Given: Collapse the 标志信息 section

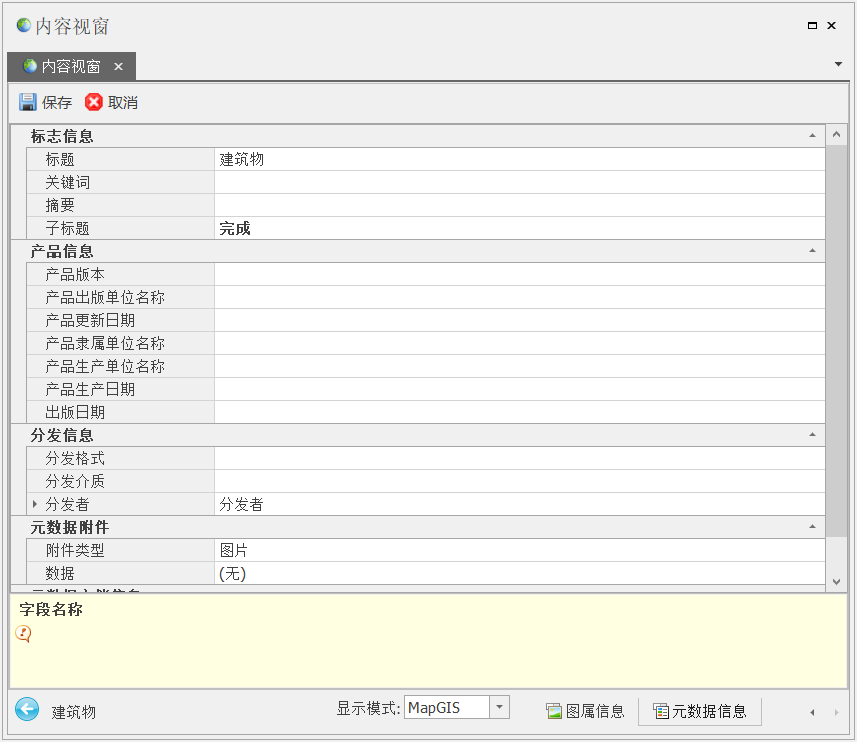Looking at the screenshot, I should [812, 136].
